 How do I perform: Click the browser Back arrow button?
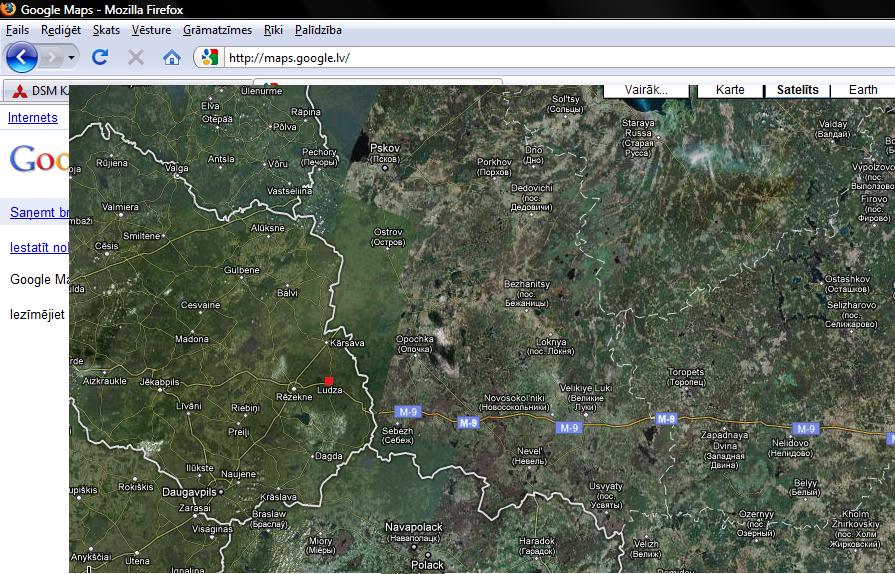pos(21,57)
